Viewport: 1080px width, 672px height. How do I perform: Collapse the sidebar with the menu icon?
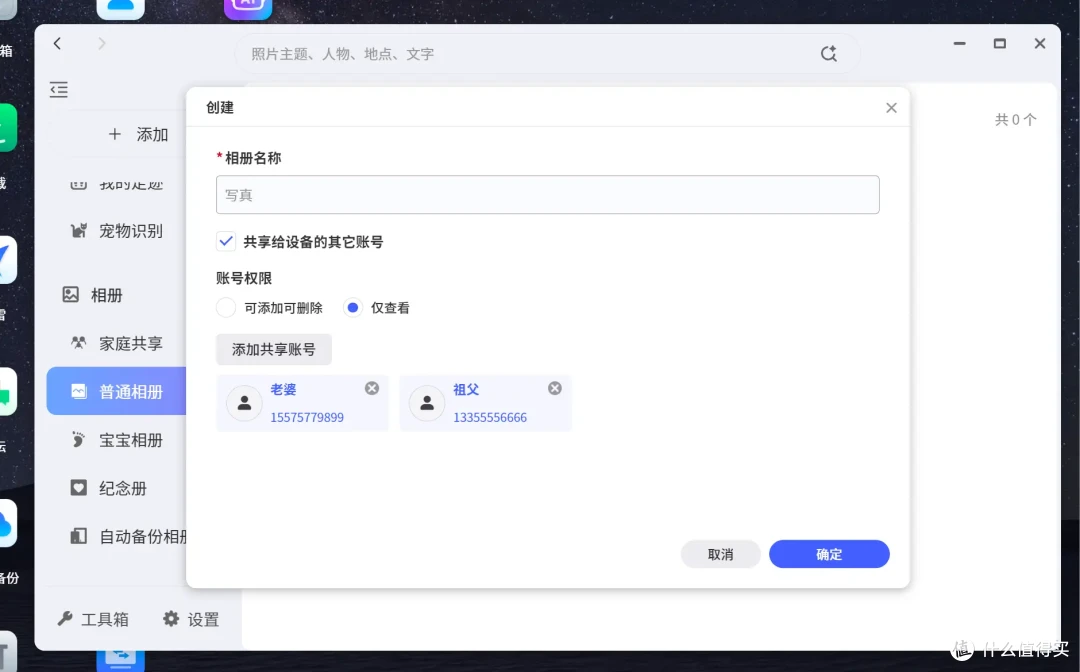tap(59, 90)
